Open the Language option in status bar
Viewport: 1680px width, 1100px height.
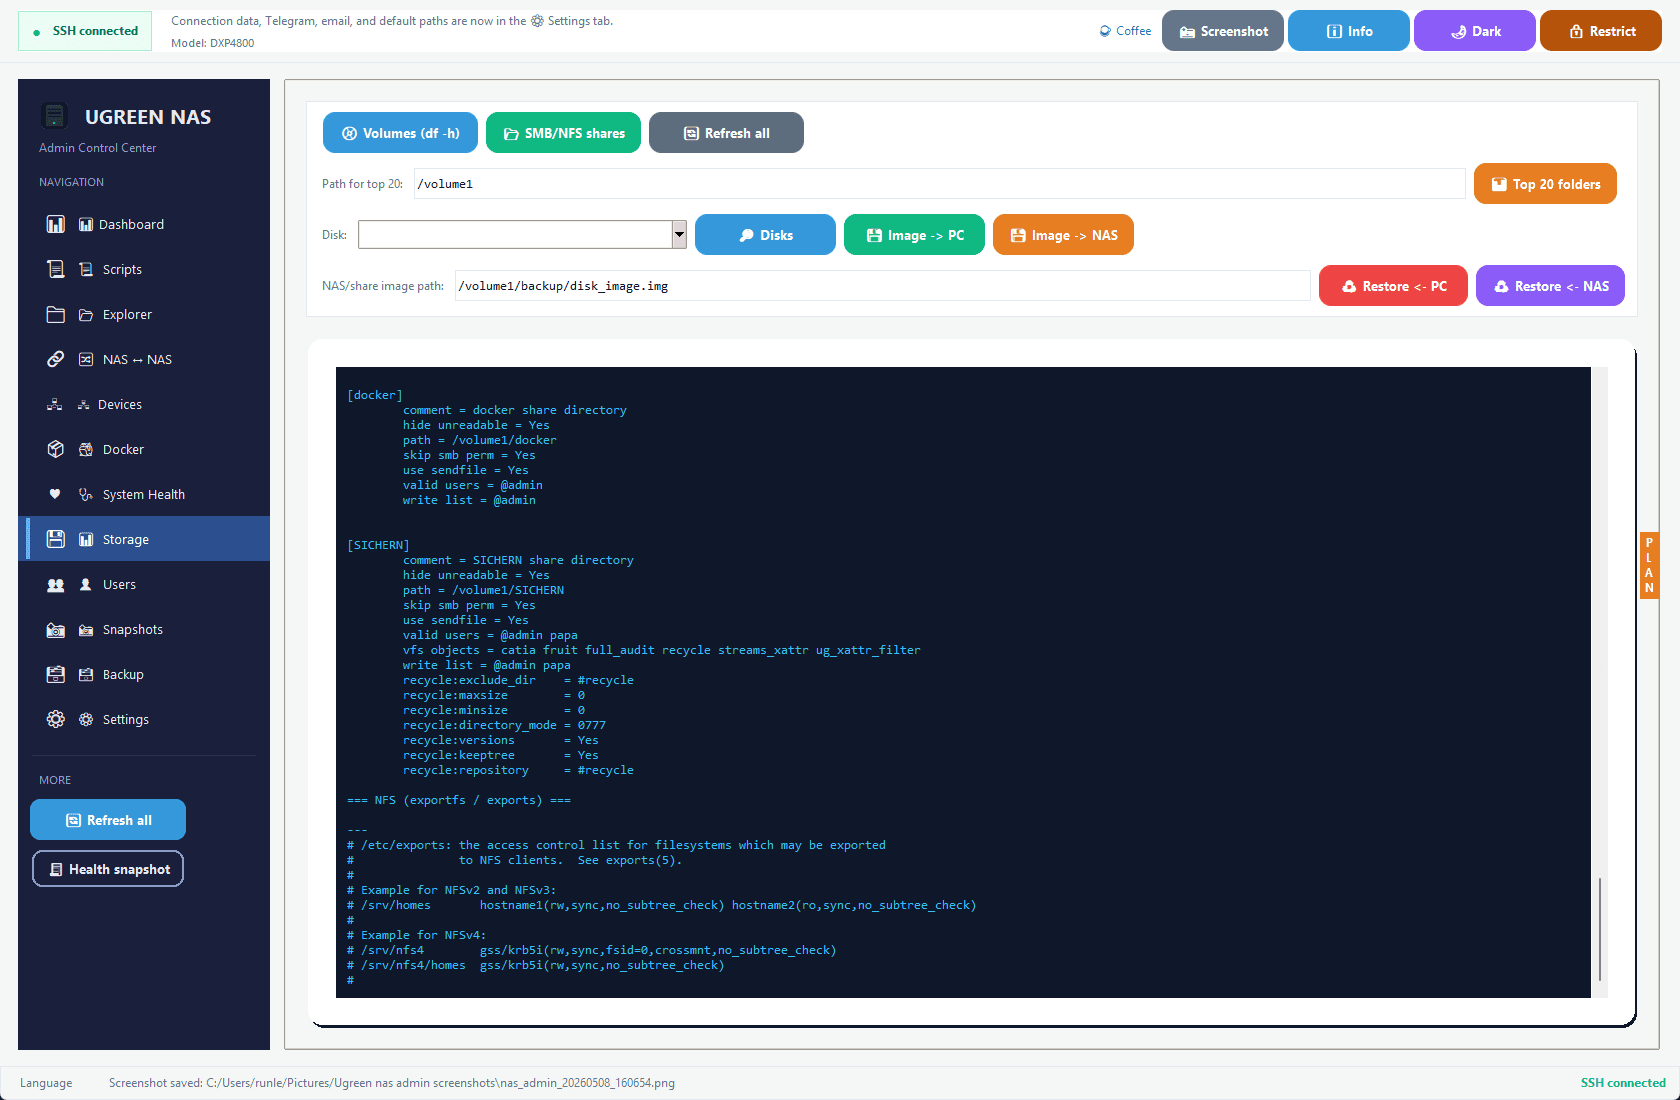pos(46,1083)
